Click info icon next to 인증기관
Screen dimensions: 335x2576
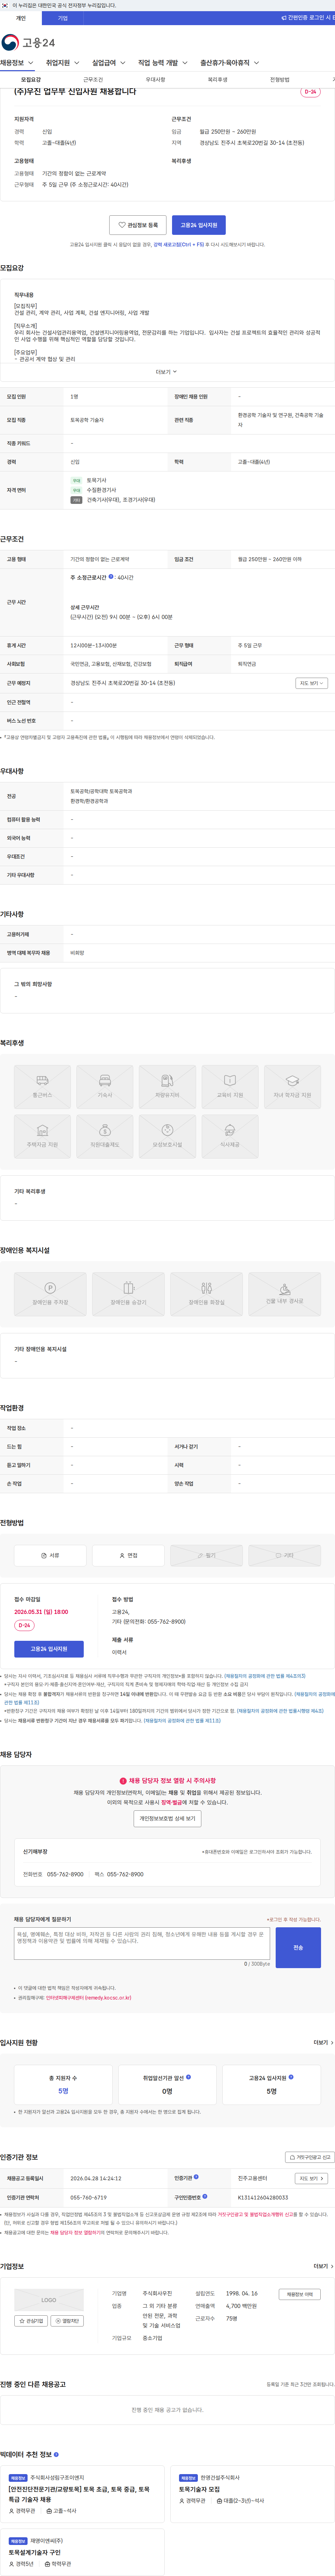click(x=196, y=2177)
